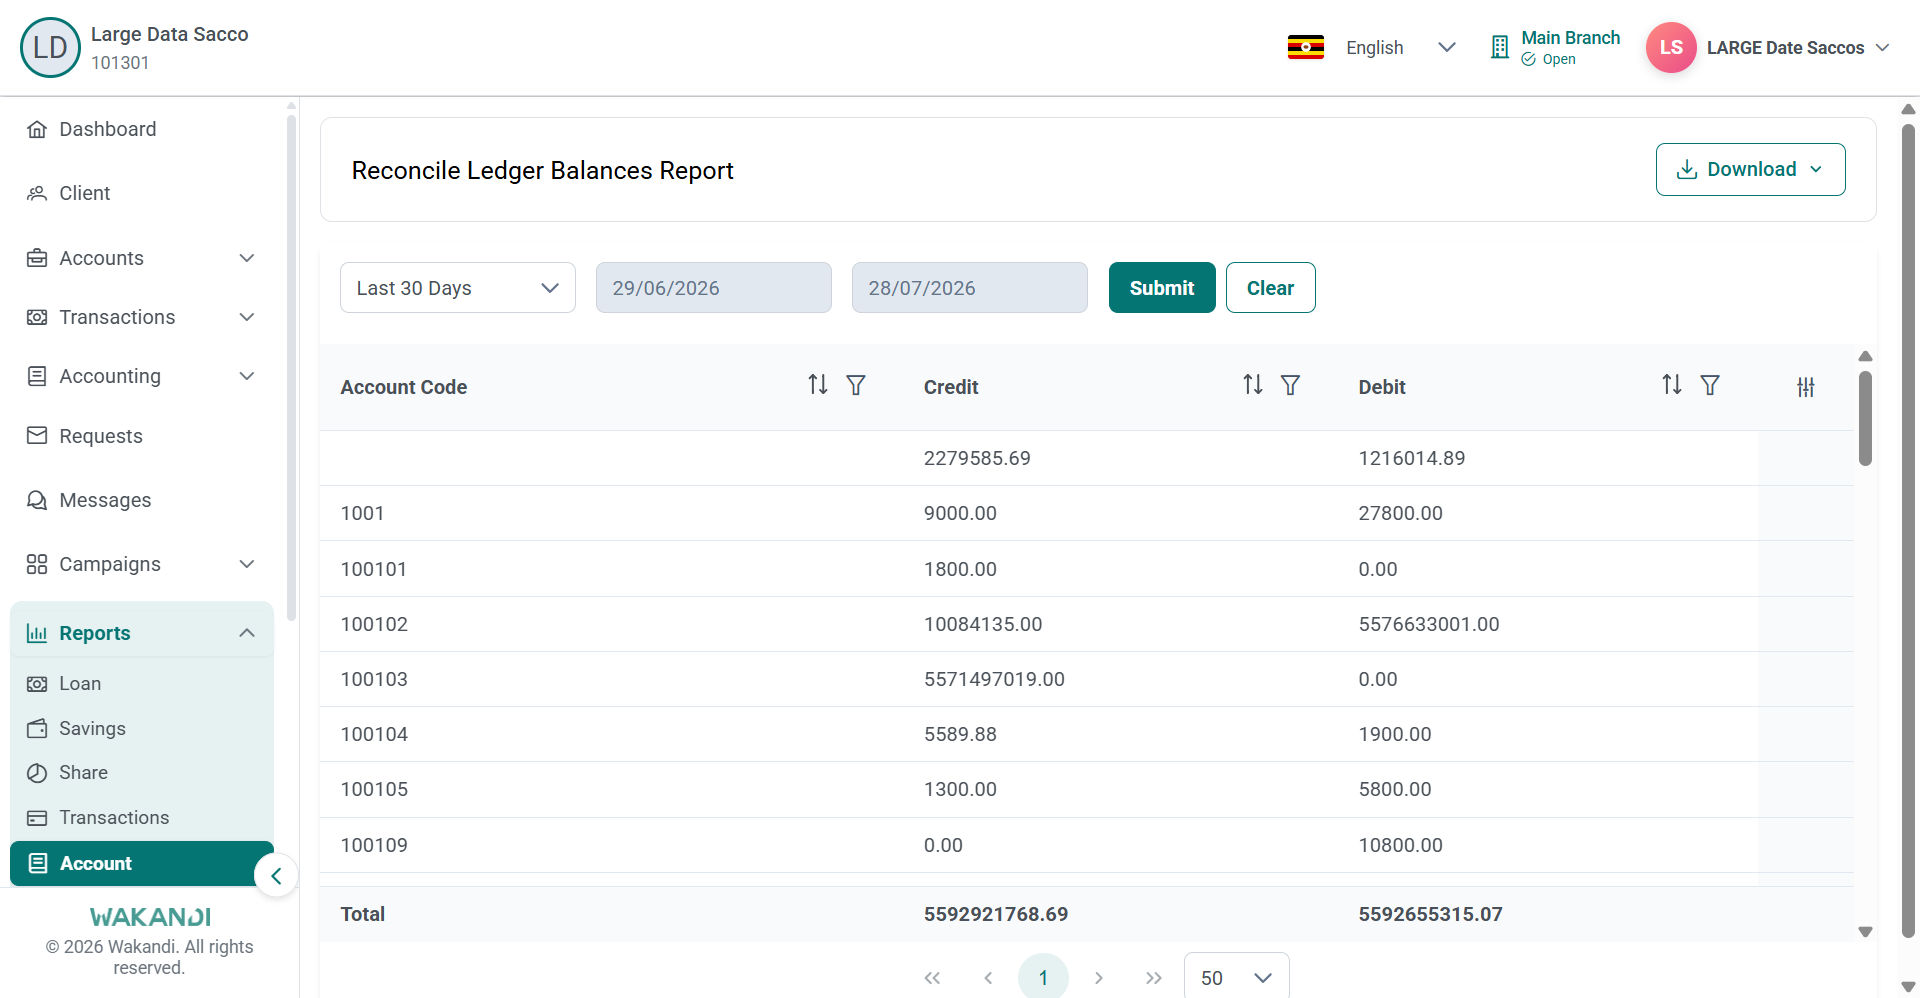Image resolution: width=1920 pixels, height=998 pixels.
Task: Click the table scrollbar up arrow
Action: tap(1865, 356)
